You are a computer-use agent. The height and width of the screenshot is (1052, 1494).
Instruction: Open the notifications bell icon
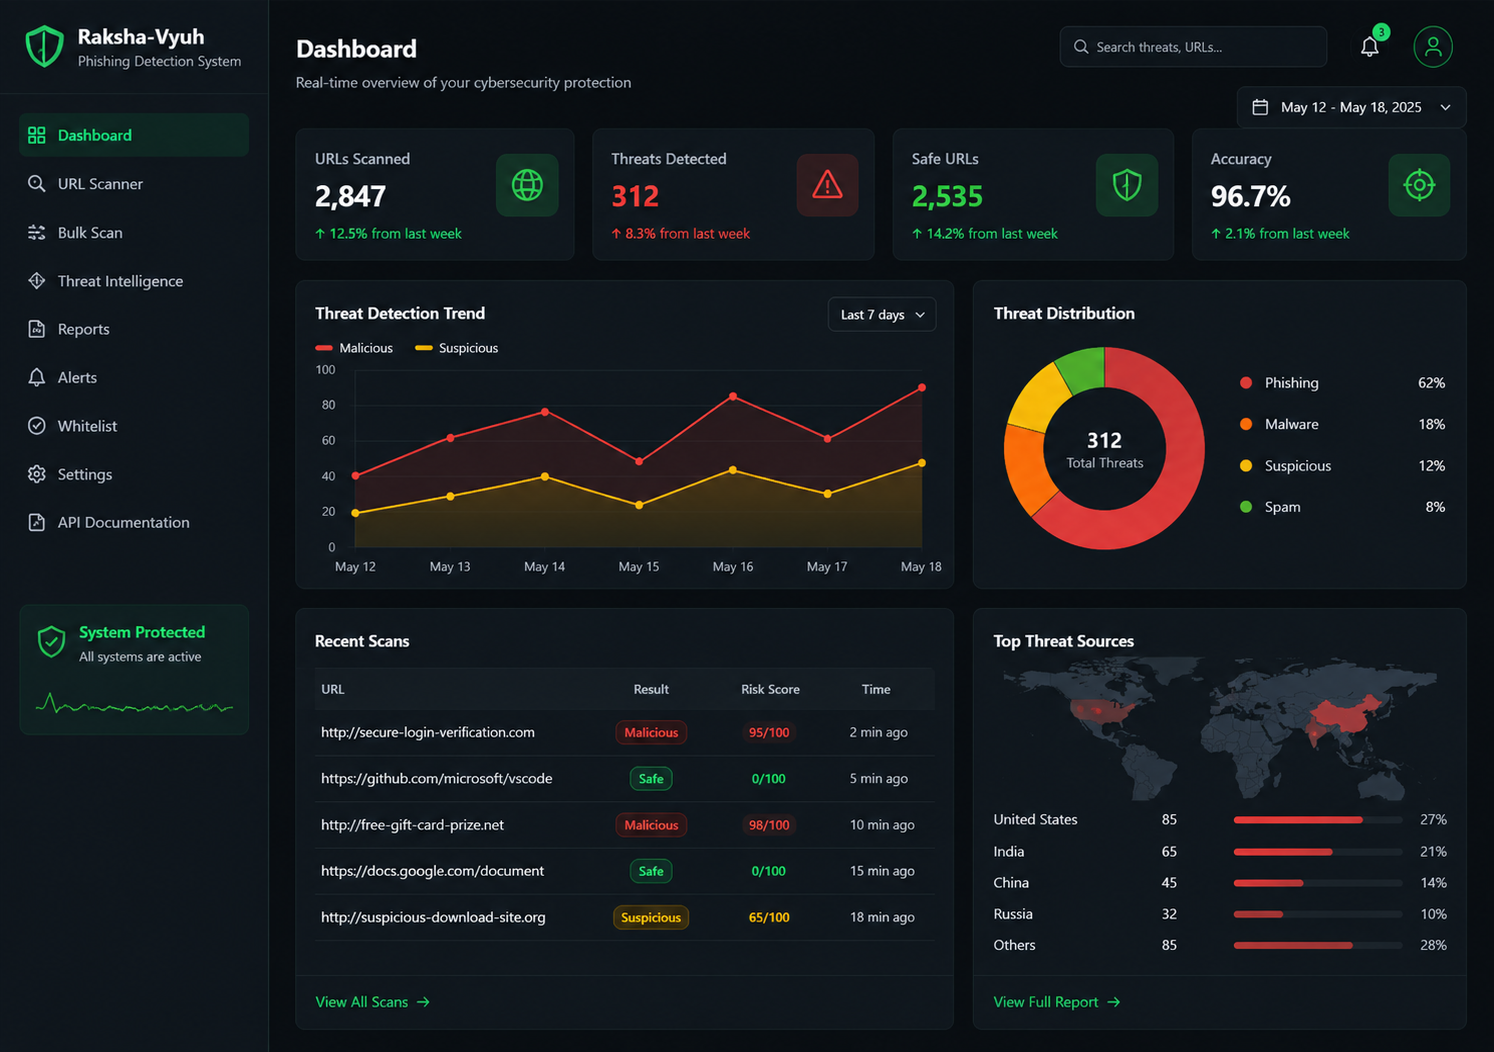click(x=1370, y=47)
